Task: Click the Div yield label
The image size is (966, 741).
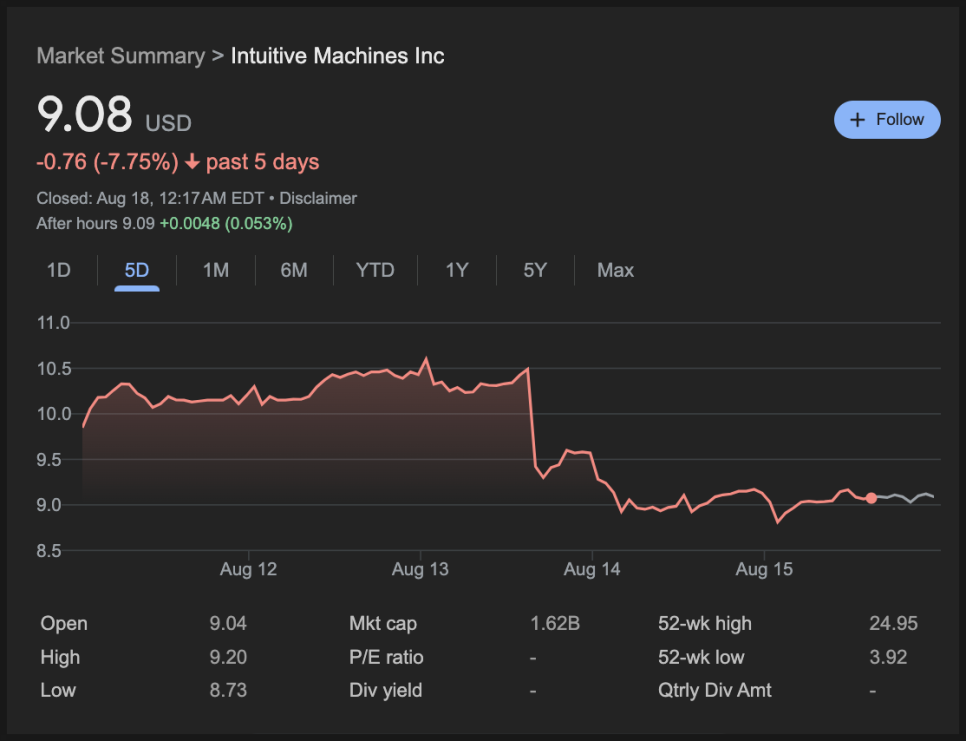Action: (x=386, y=690)
